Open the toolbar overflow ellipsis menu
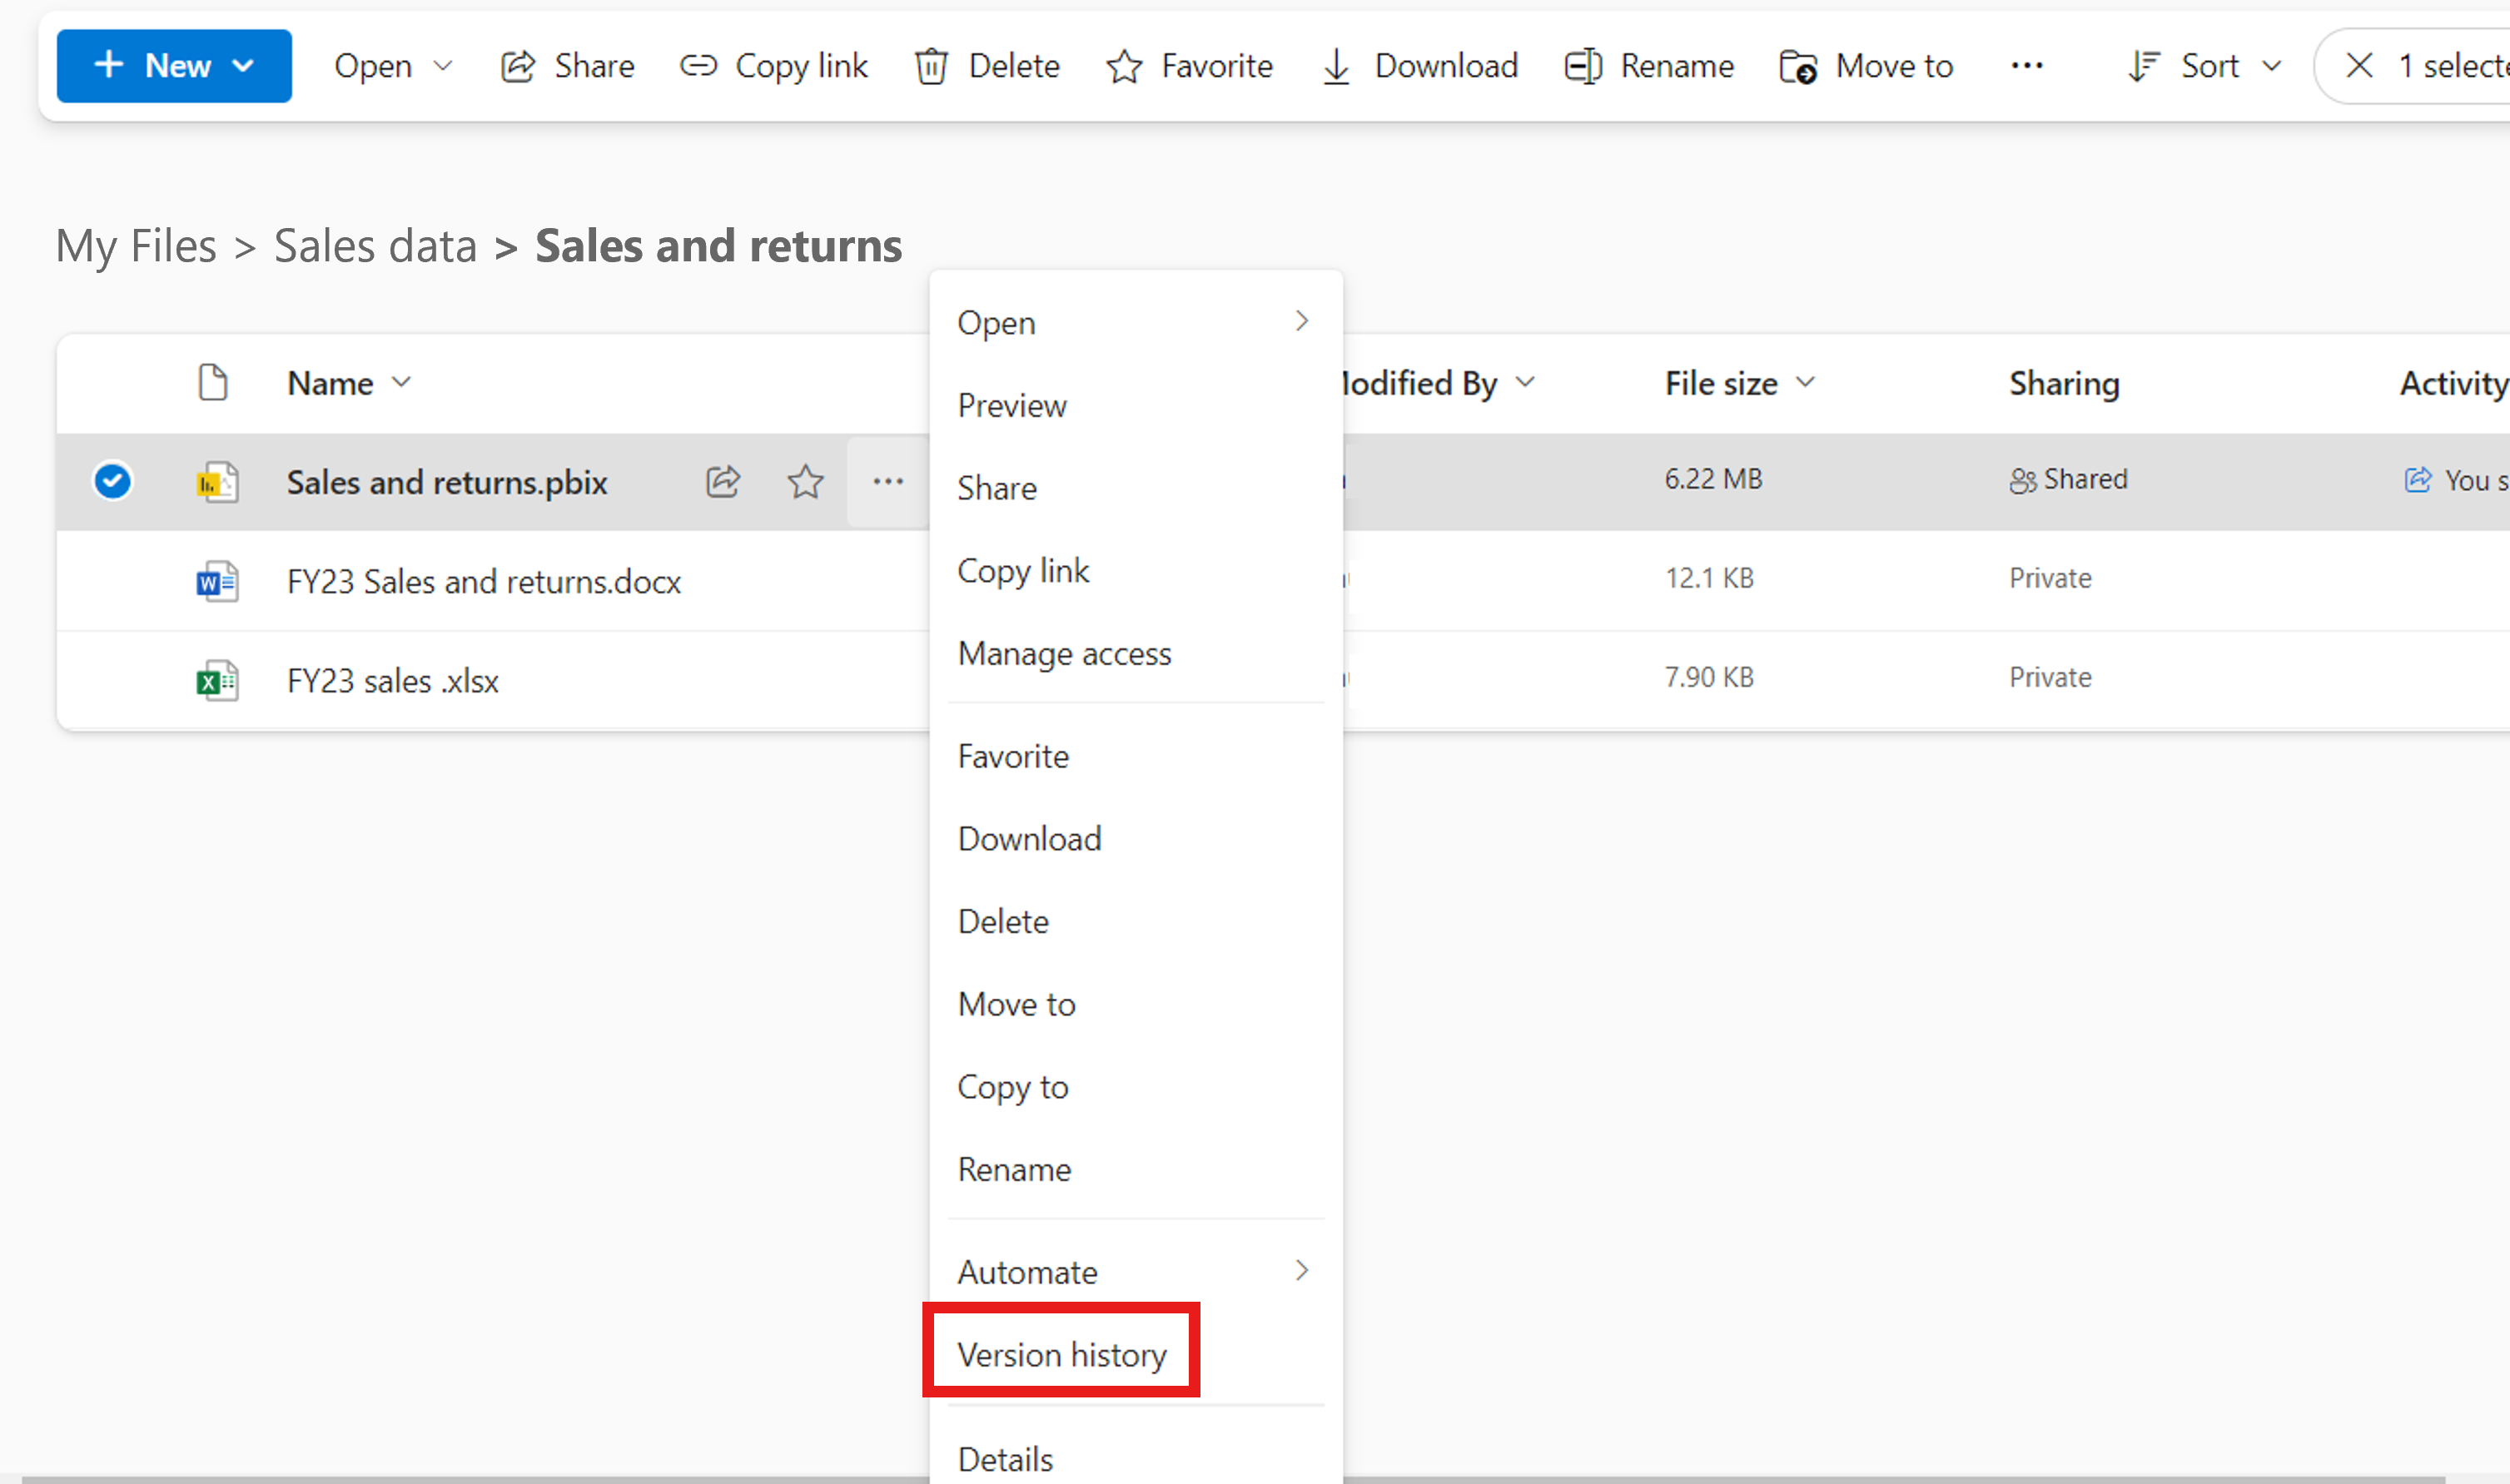This screenshot has width=2510, height=1484. click(2026, 66)
